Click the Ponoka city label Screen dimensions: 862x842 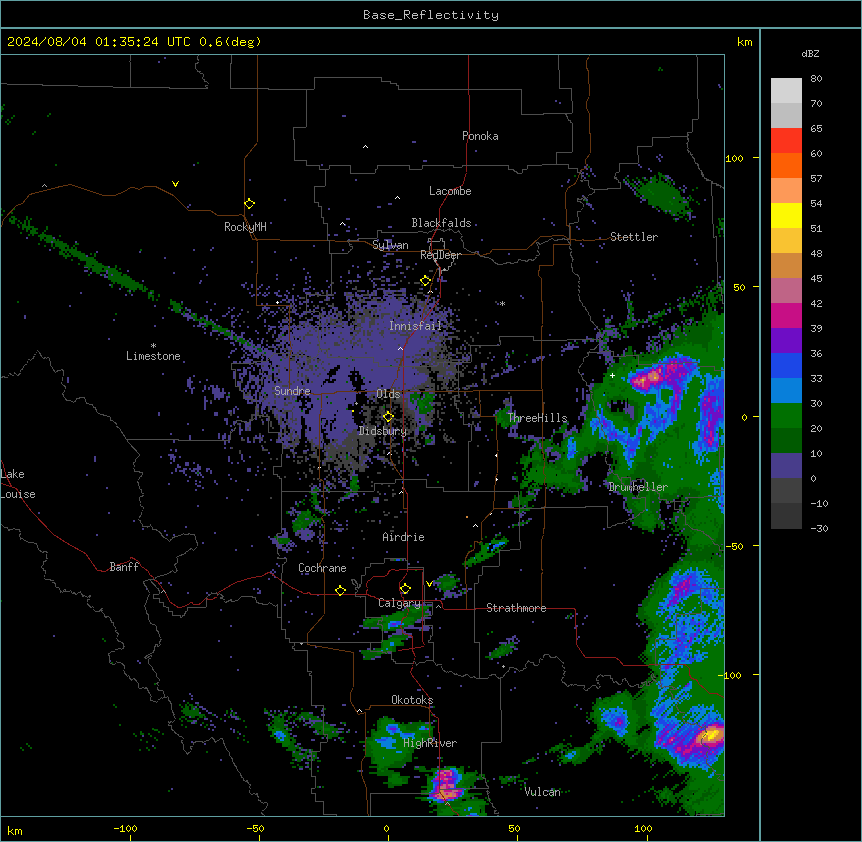[x=480, y=136]
